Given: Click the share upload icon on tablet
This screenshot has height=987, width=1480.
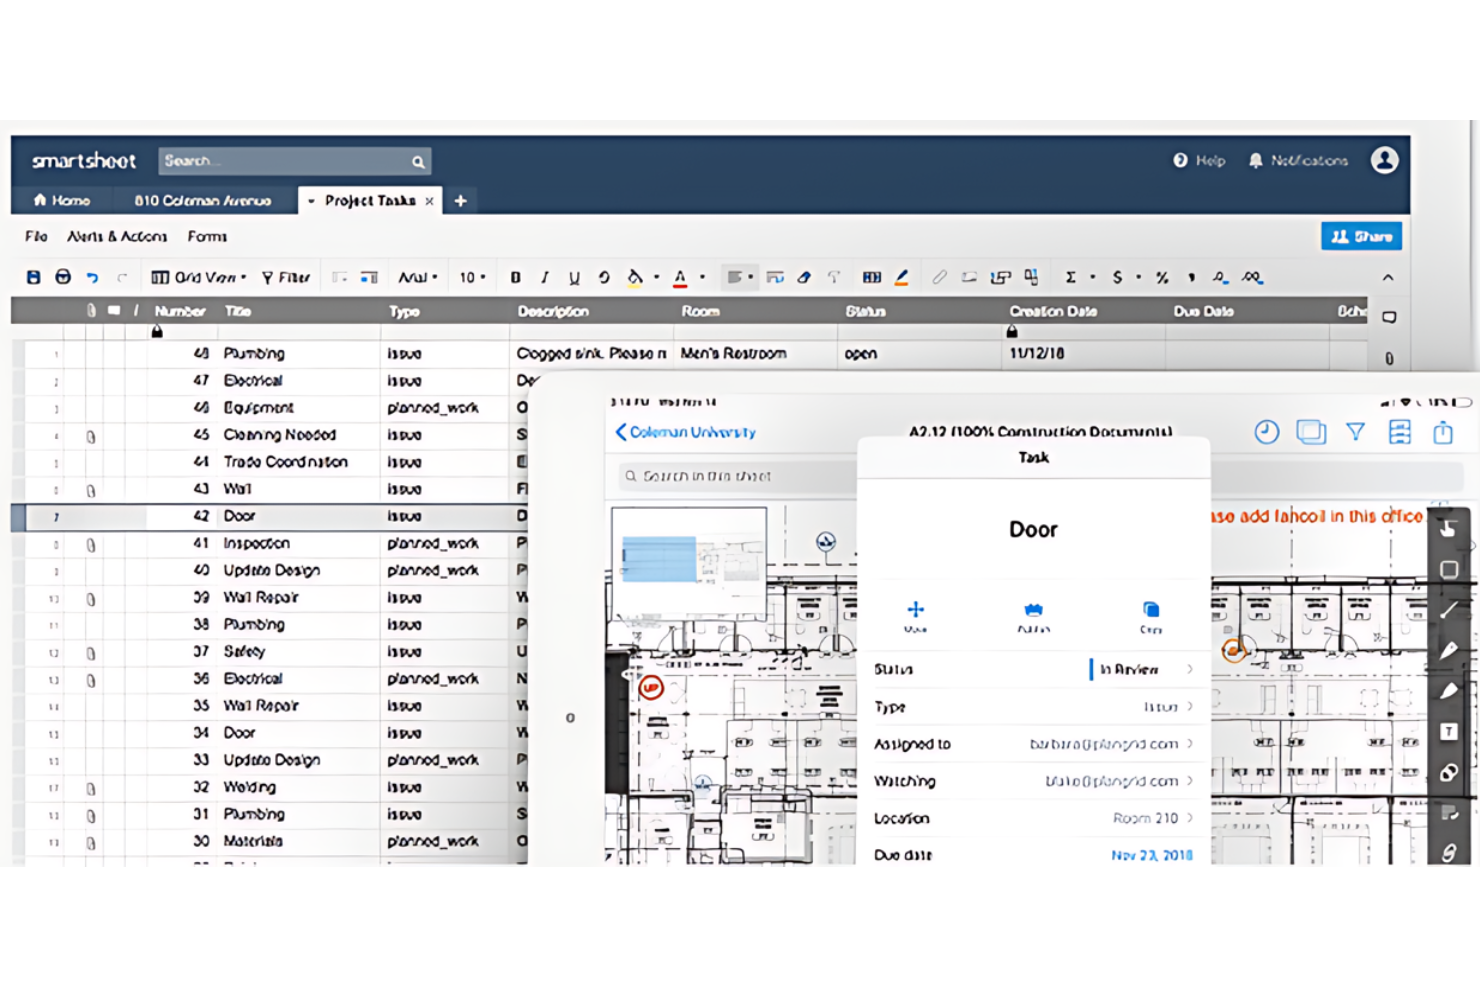Looking at the screenshot, I should 1443,432.
